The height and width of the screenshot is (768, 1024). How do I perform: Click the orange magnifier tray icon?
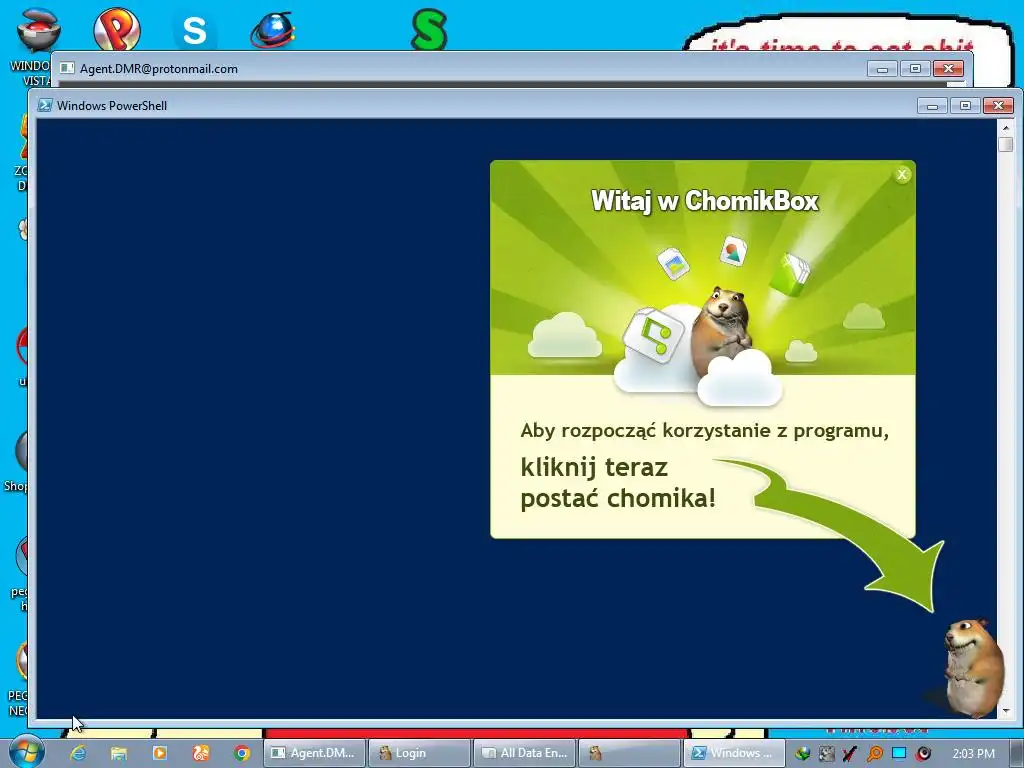(874, 754)
